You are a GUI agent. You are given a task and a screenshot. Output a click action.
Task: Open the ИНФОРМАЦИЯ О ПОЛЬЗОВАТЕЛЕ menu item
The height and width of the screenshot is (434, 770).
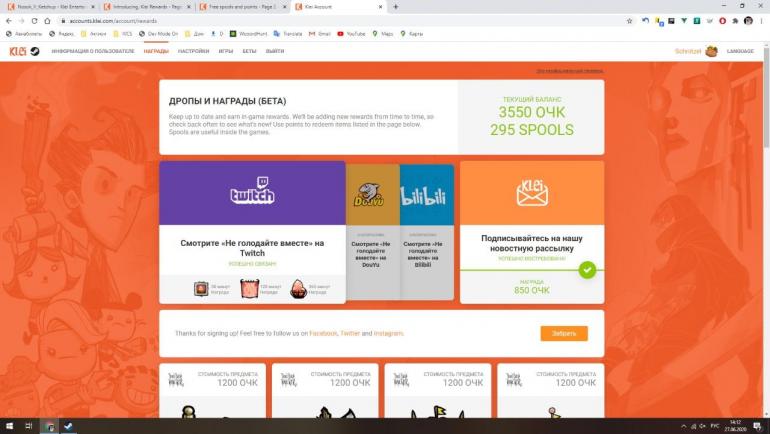coord(93,51)
